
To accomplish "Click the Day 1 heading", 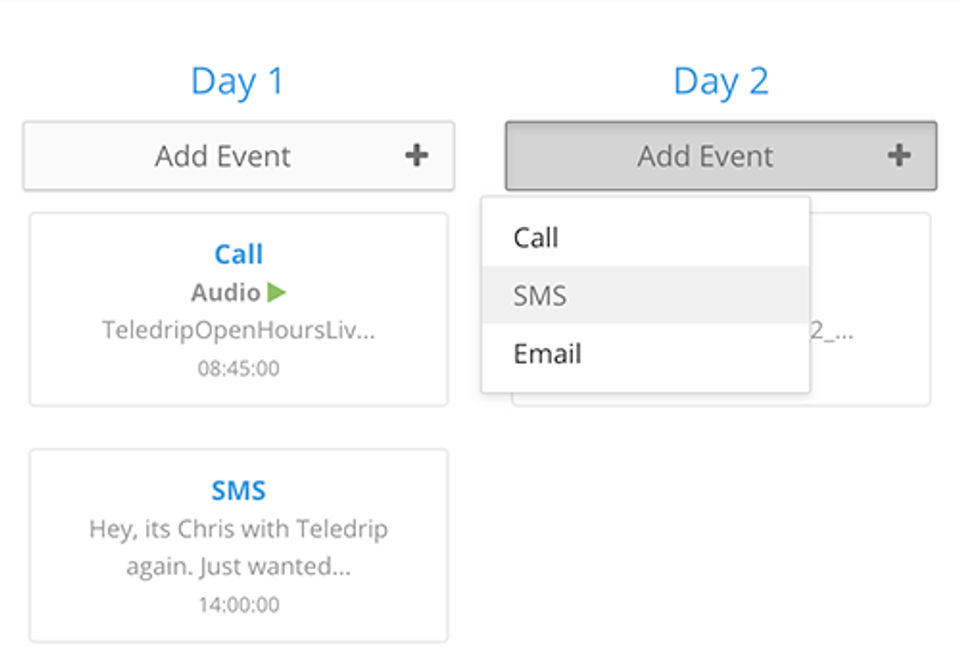I will point(238,81).
